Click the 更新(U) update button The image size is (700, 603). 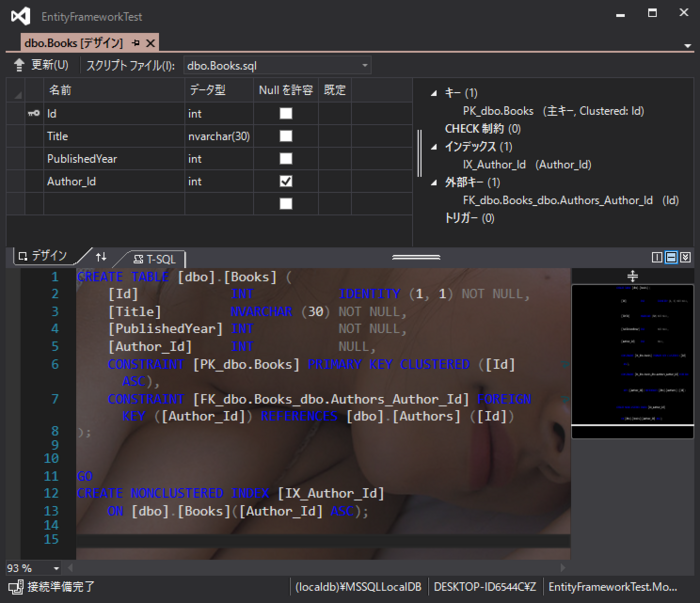(x=41, y=65)
